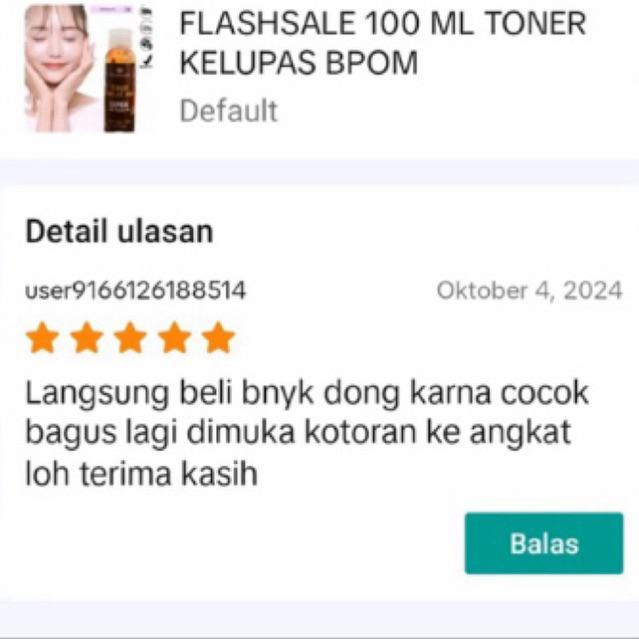The image size is (639, 639).
Task: Open FLASHSALE 100 ML TONER product title
Action: (x=383, y=24)
